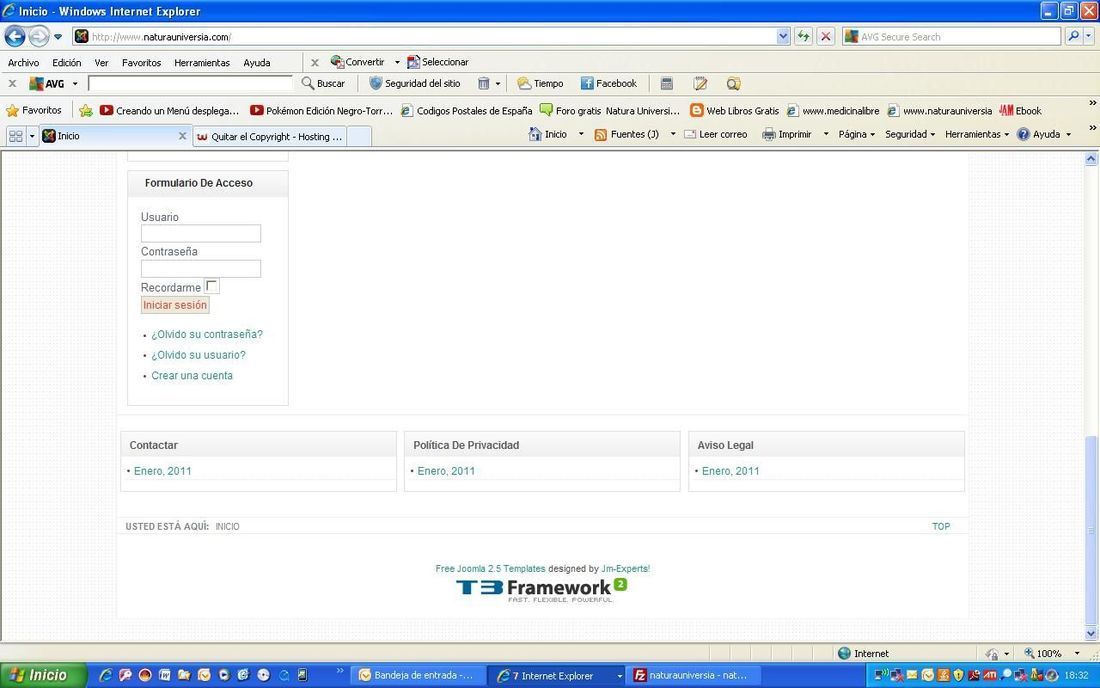Click the address bar URL field
Screen dimensions: 1100x688
[424, 36]
